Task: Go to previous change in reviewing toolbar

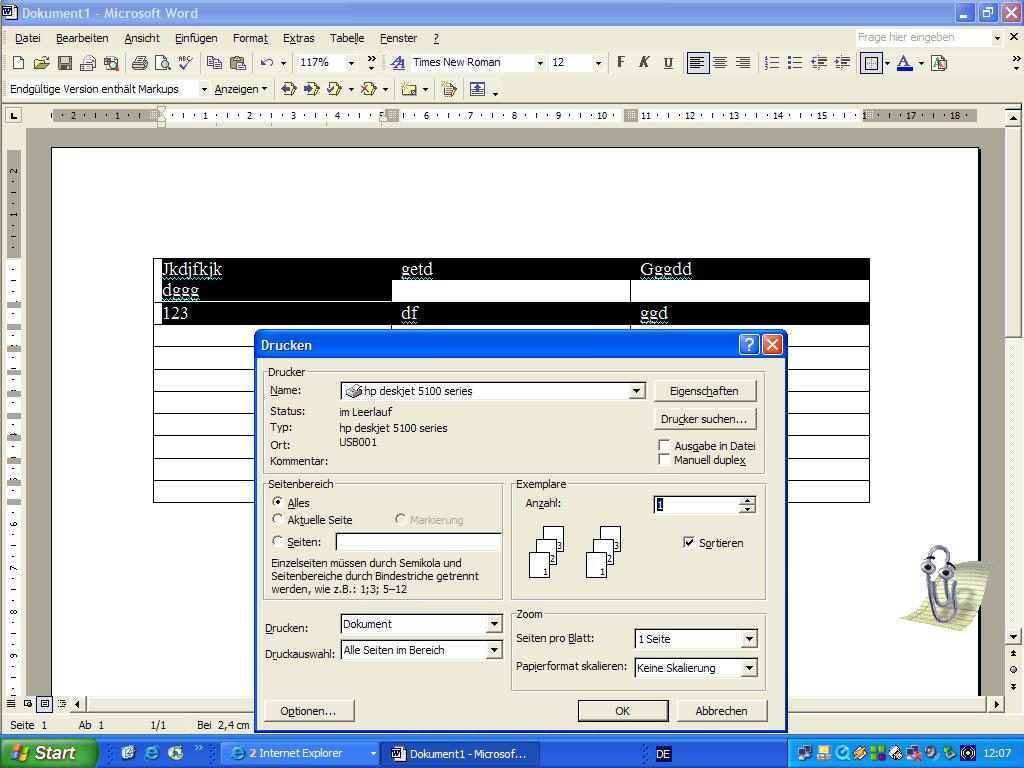Action: [x=288, y=89]
